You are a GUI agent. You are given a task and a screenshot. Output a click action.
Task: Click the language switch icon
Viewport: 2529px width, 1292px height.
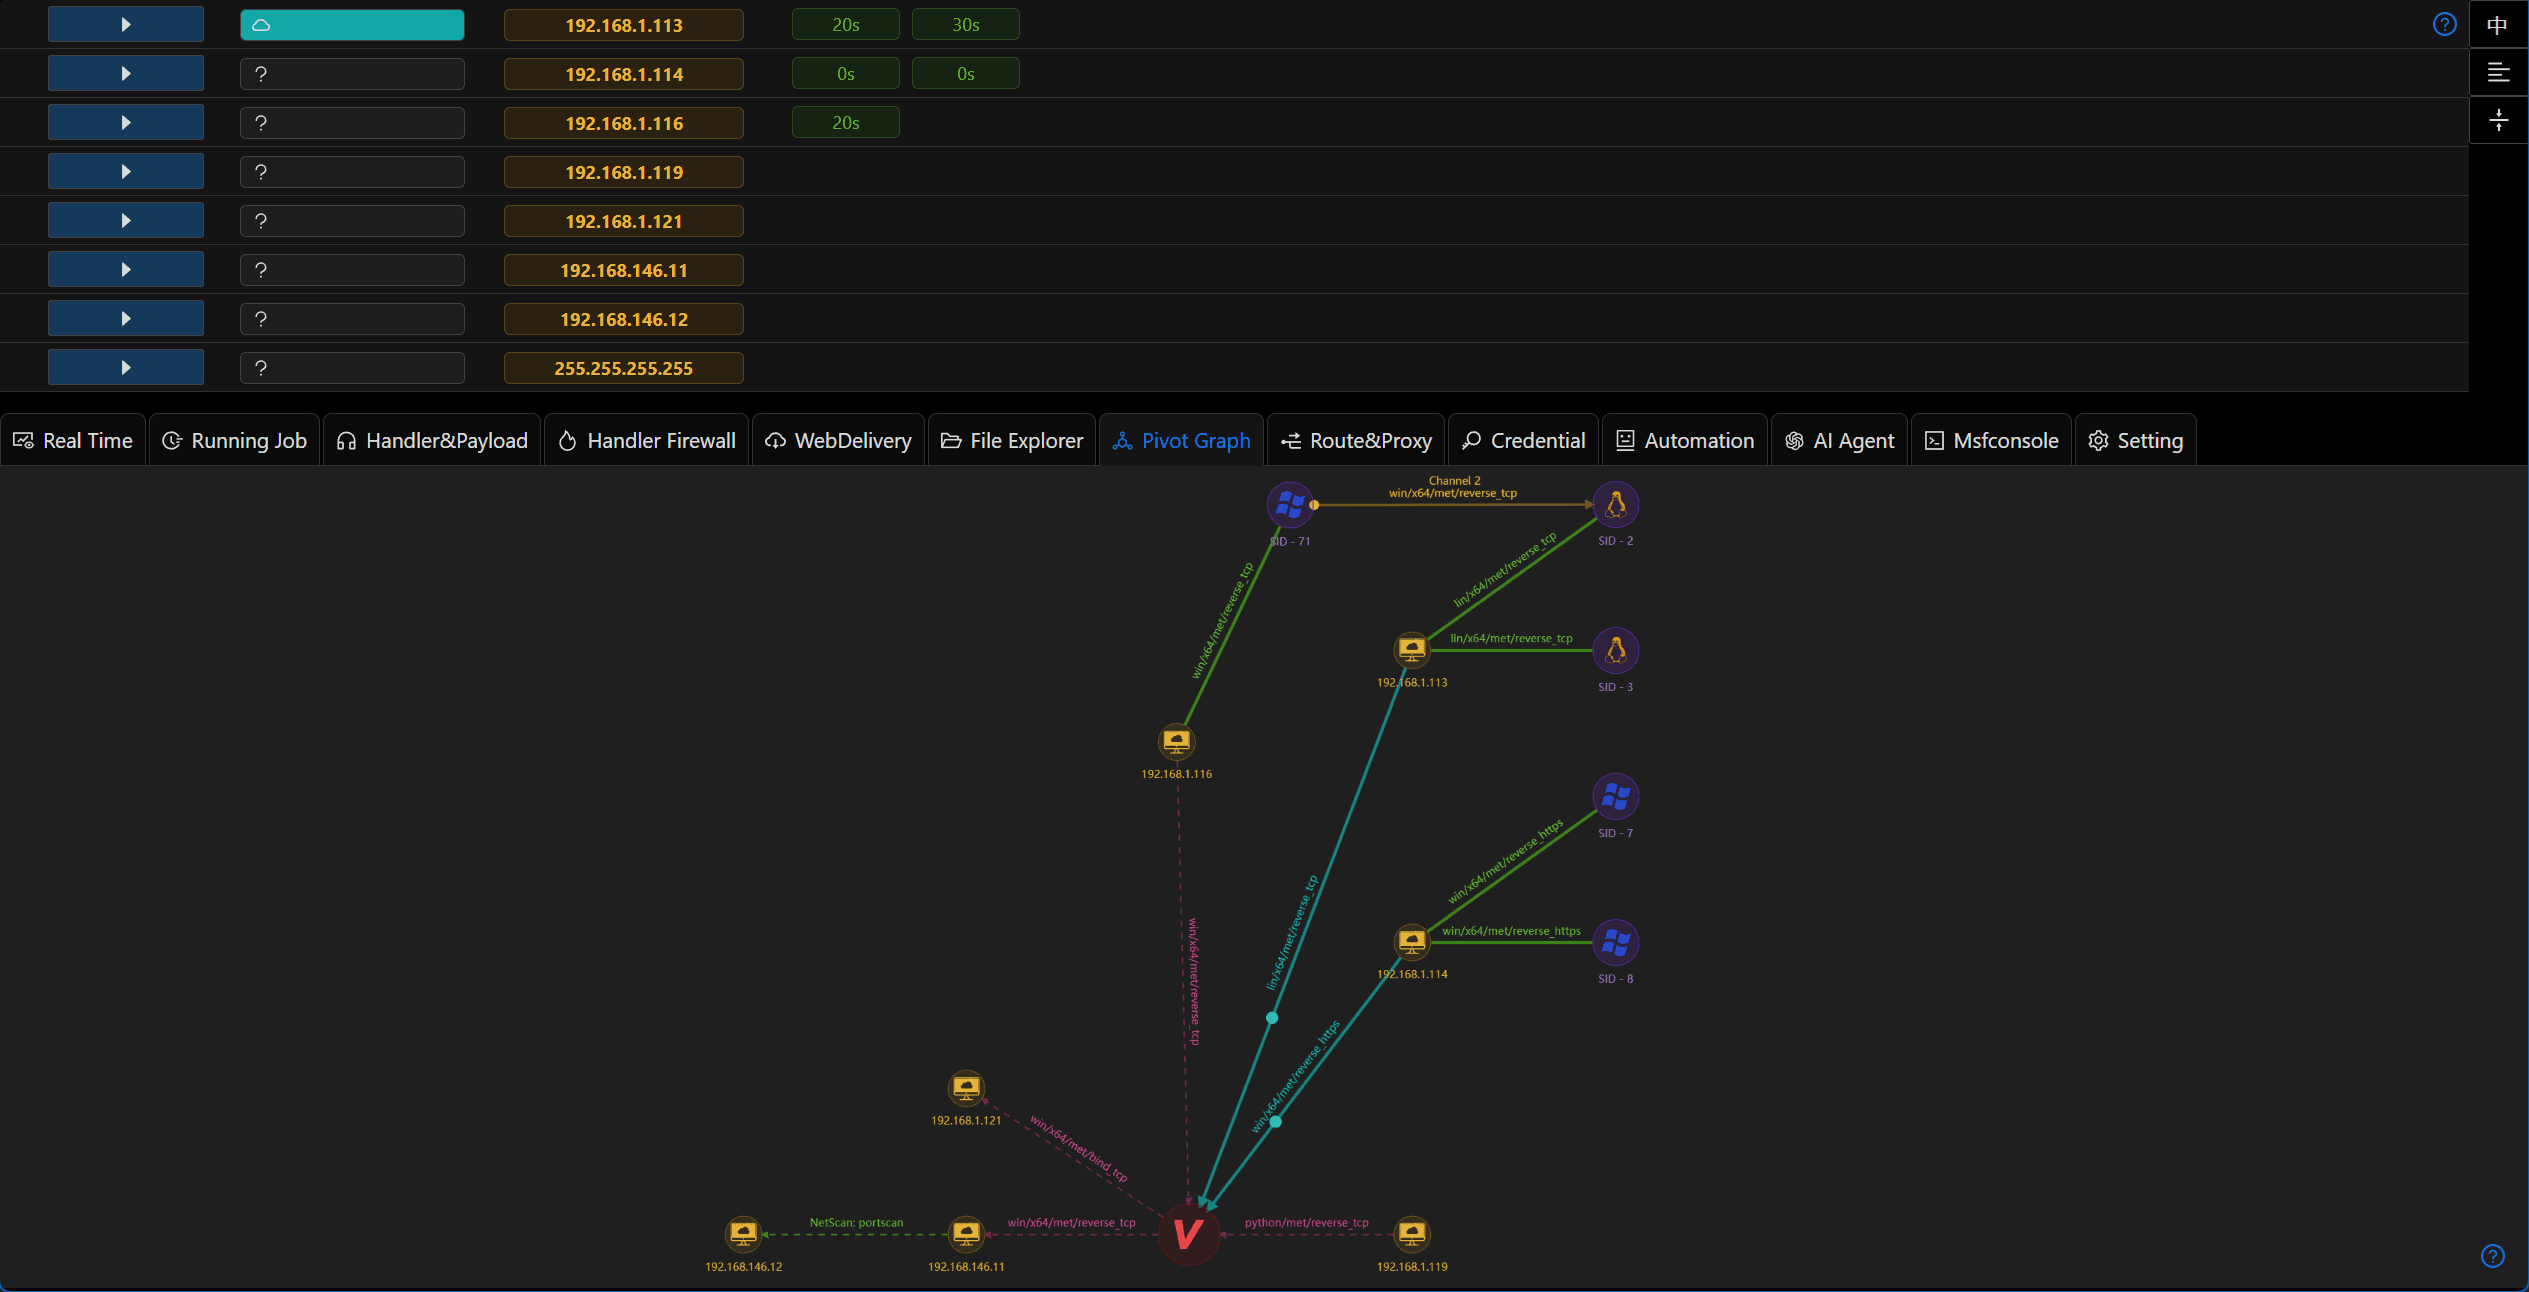[x=2497, y=24]
